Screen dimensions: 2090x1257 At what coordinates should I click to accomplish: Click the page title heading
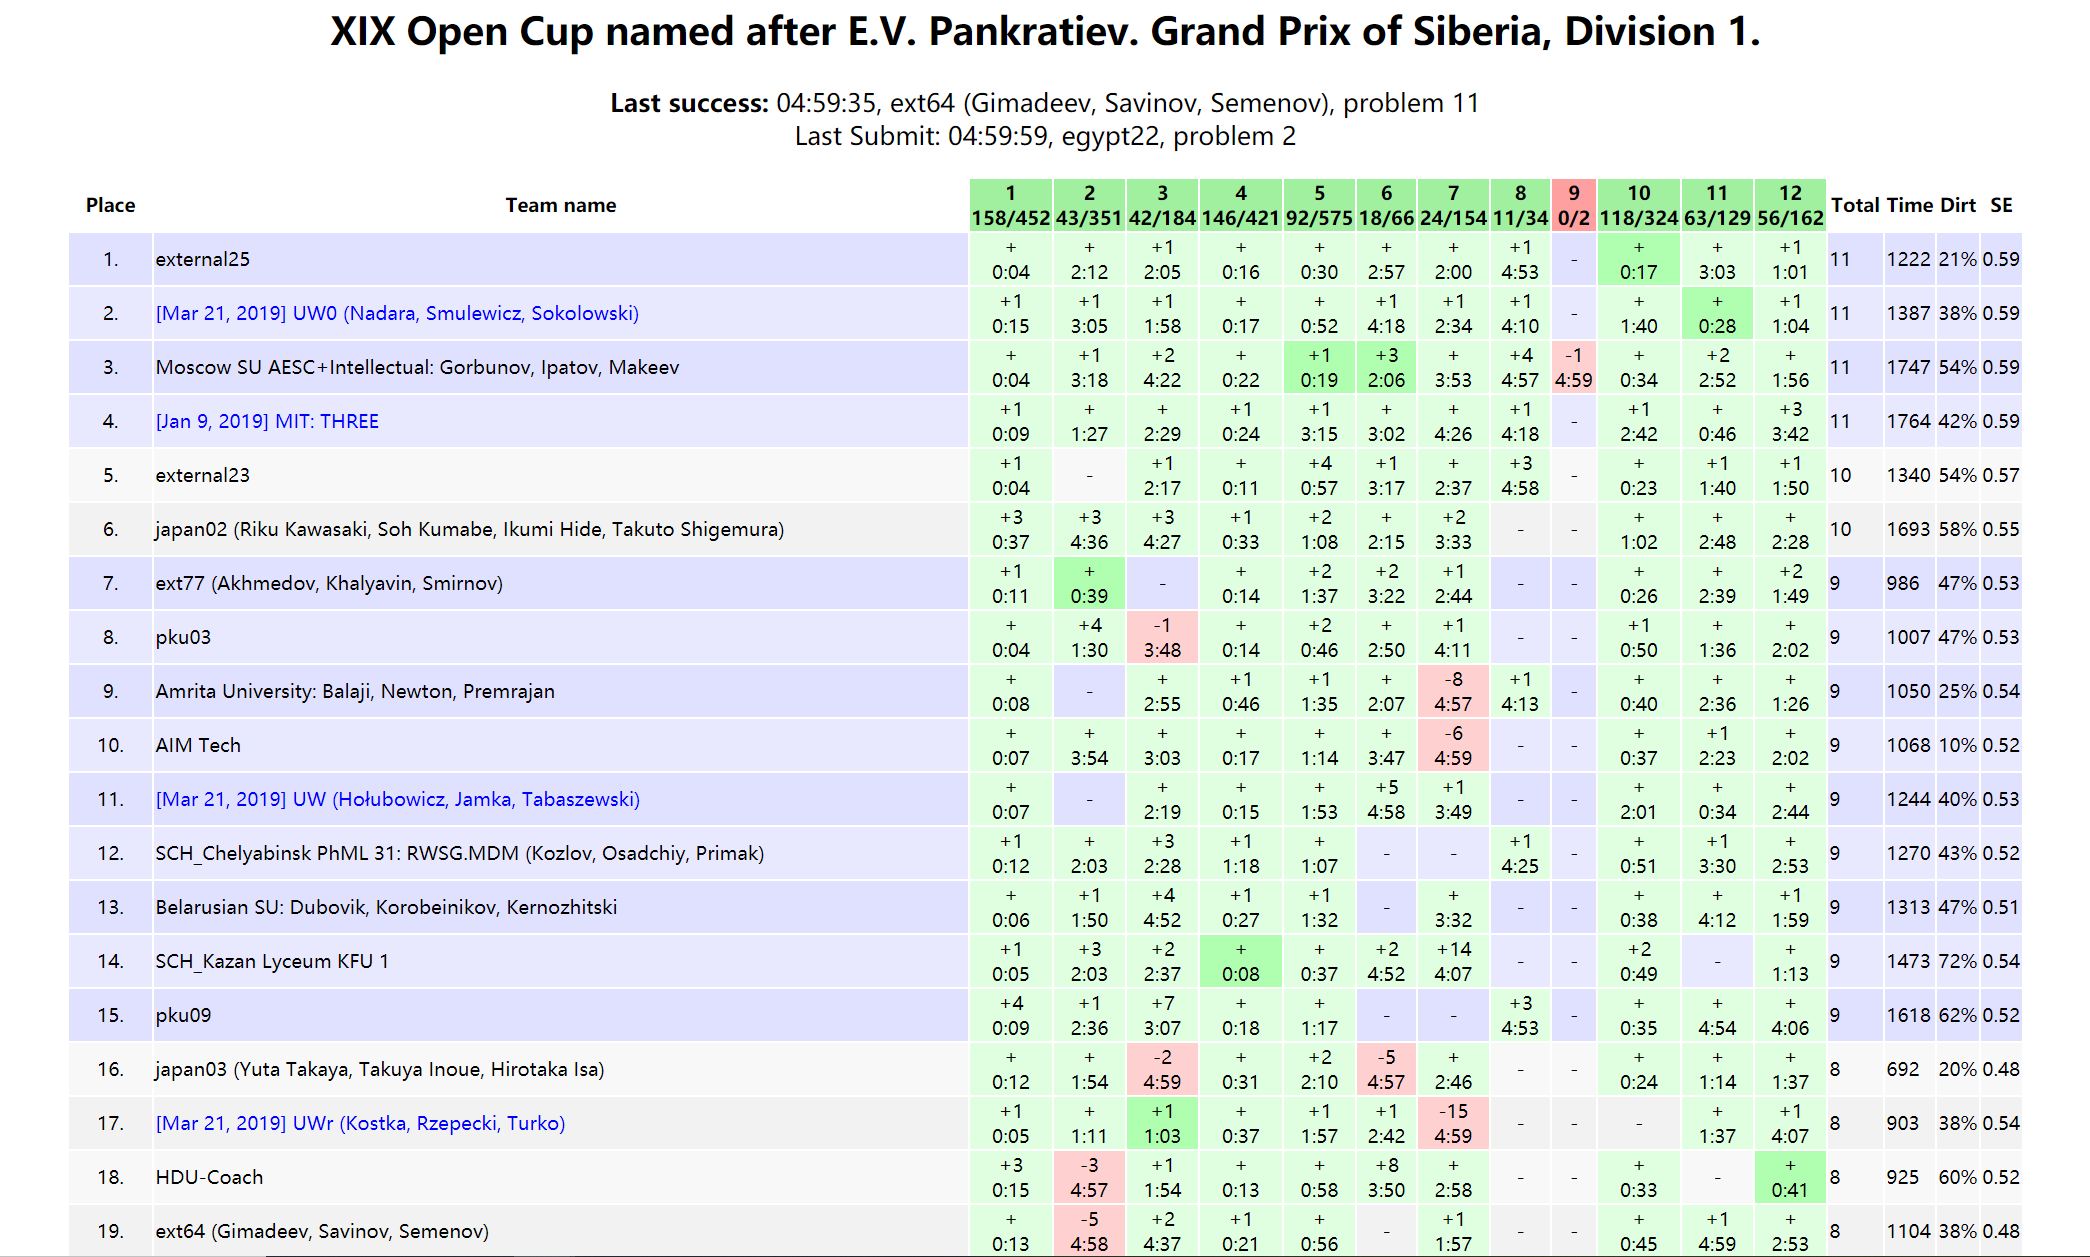(1044, 32)
